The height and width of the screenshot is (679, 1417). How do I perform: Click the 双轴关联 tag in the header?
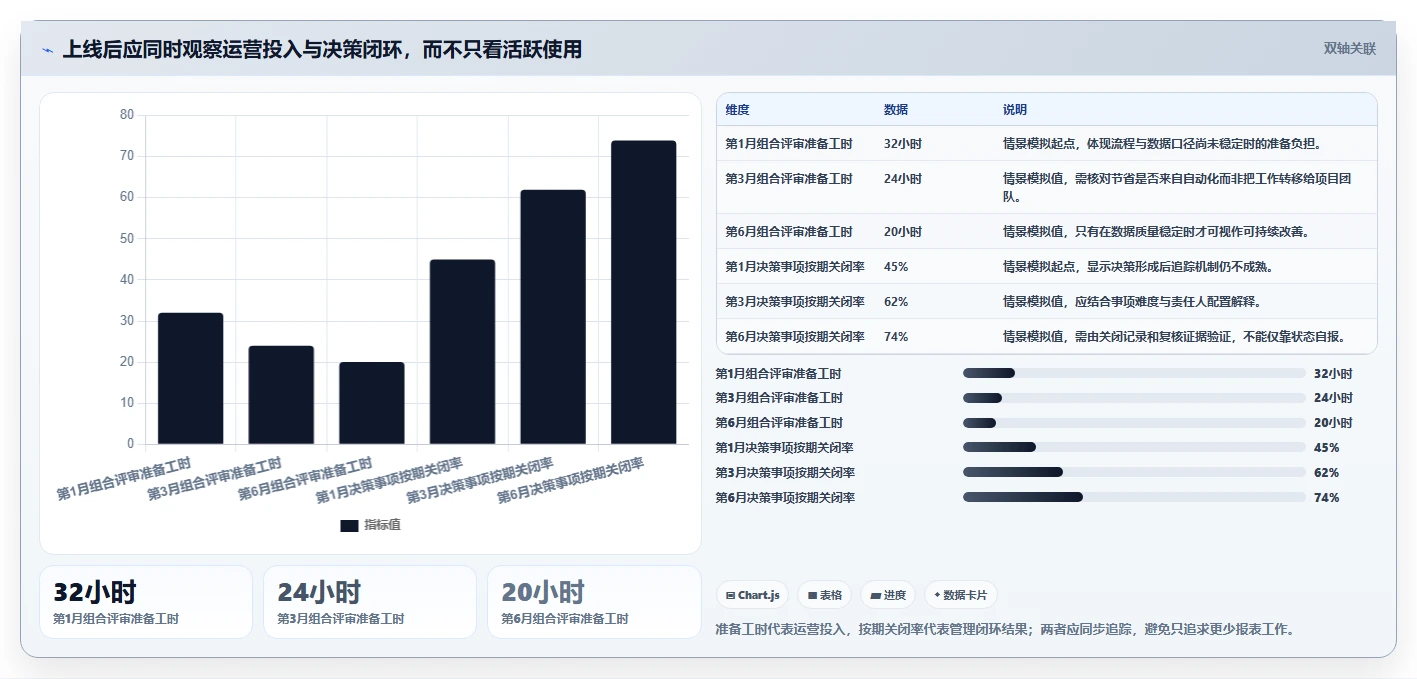(x=1350, y=48)
